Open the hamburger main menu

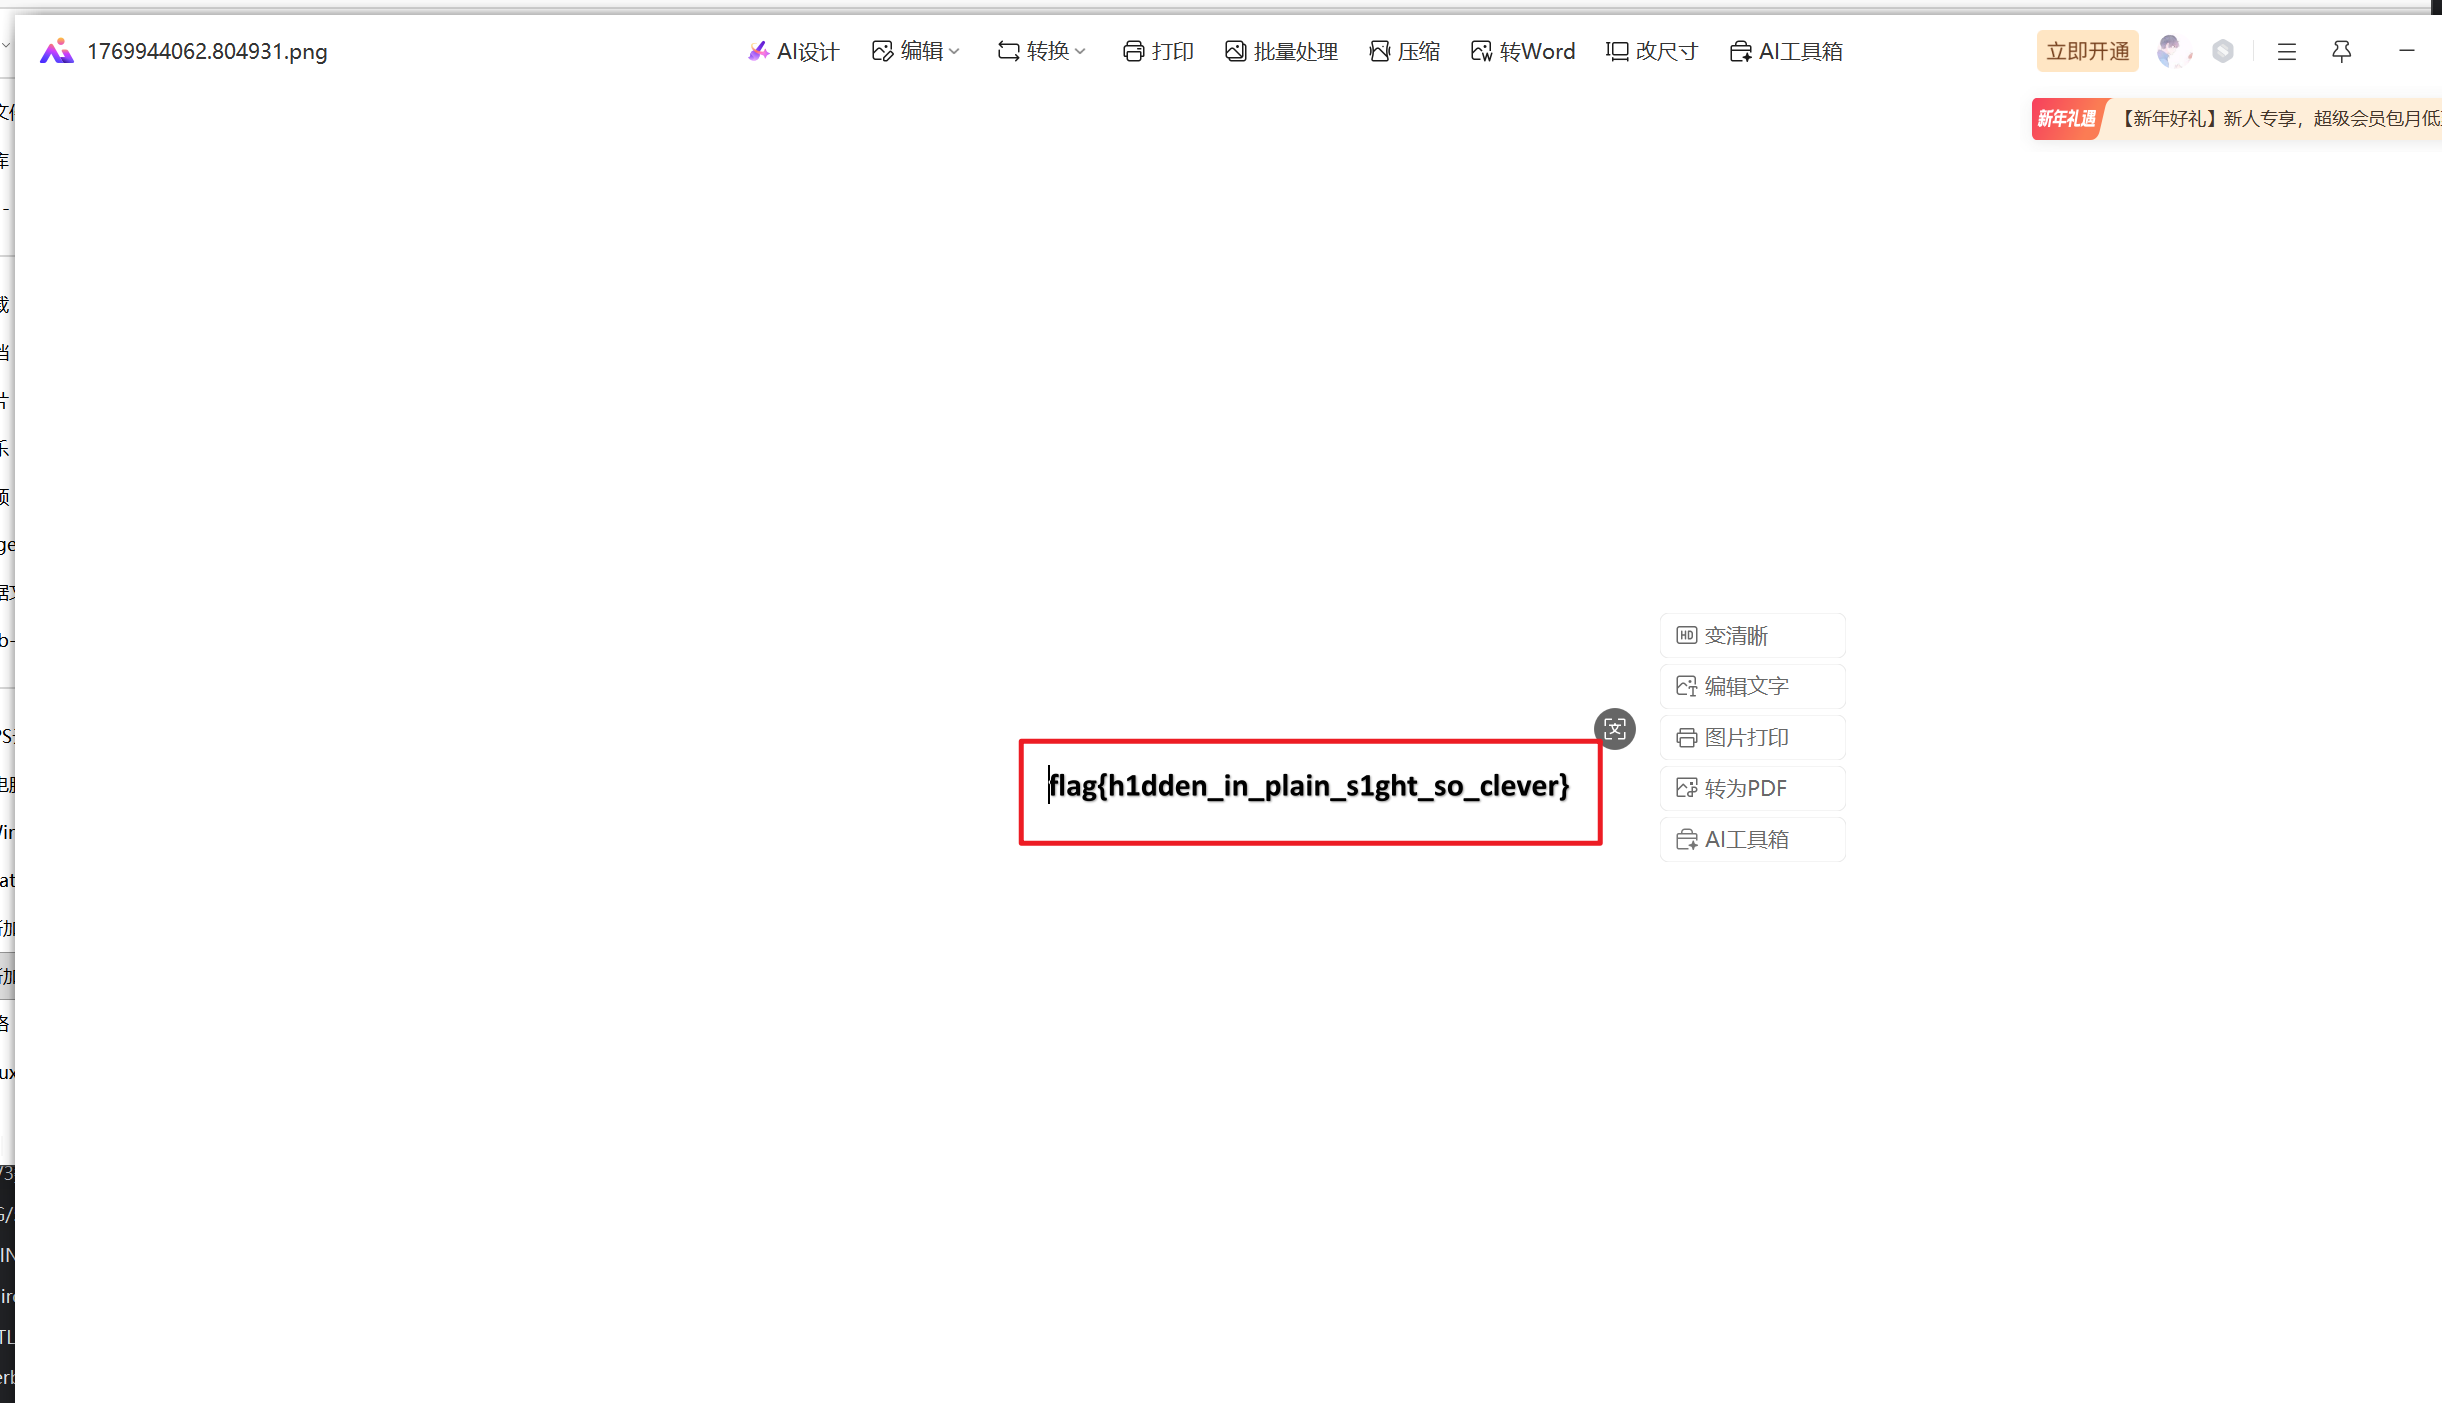[x=2286, y=51]
